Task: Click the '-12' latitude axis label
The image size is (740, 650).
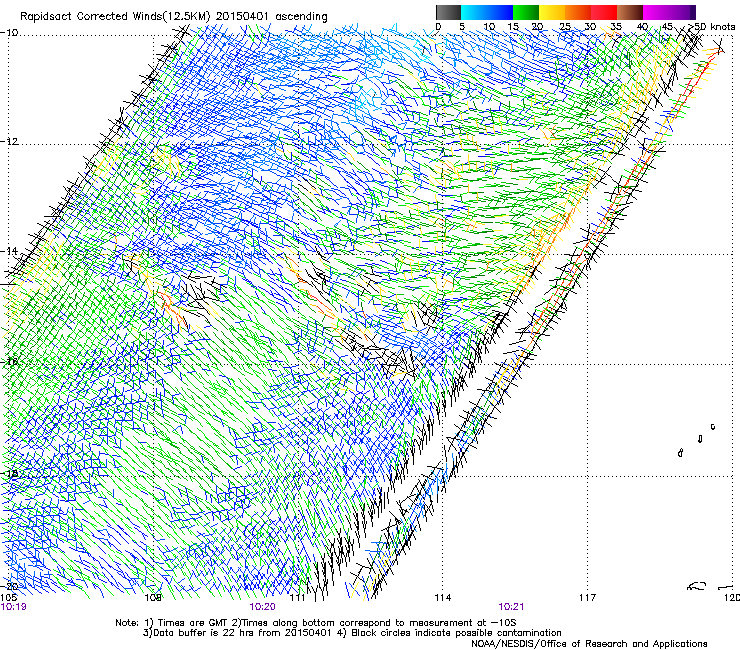Action: pos(9,141)
